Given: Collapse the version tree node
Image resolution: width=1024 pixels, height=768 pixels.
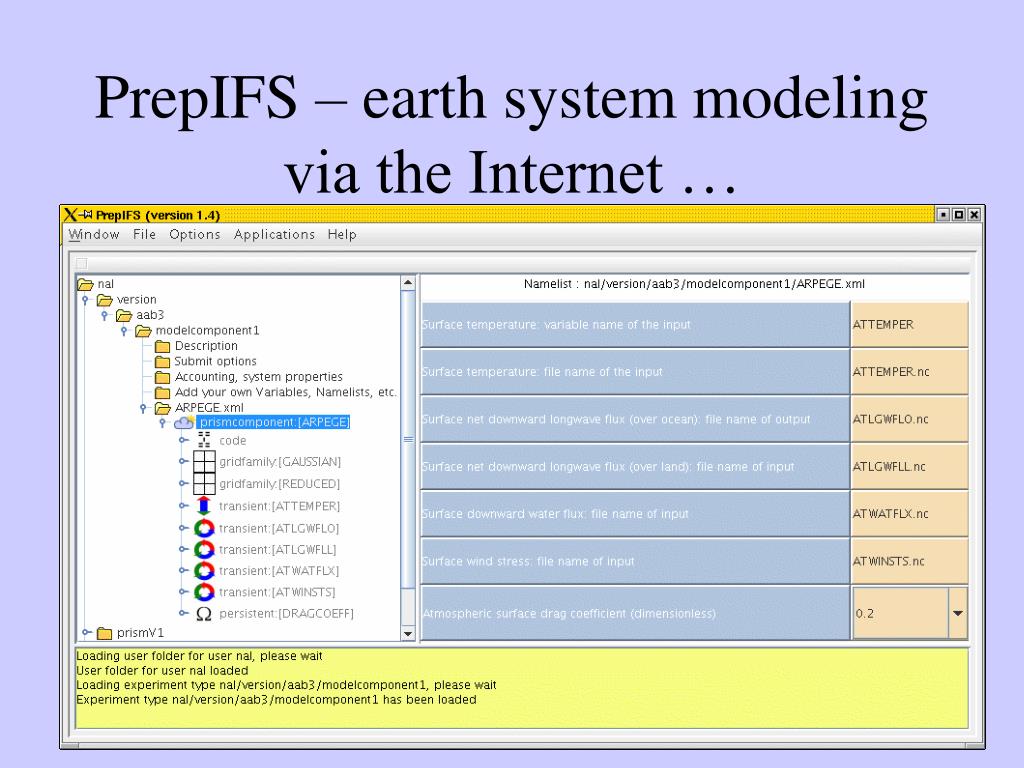Looking at the screenshot, I should (85, 300).
